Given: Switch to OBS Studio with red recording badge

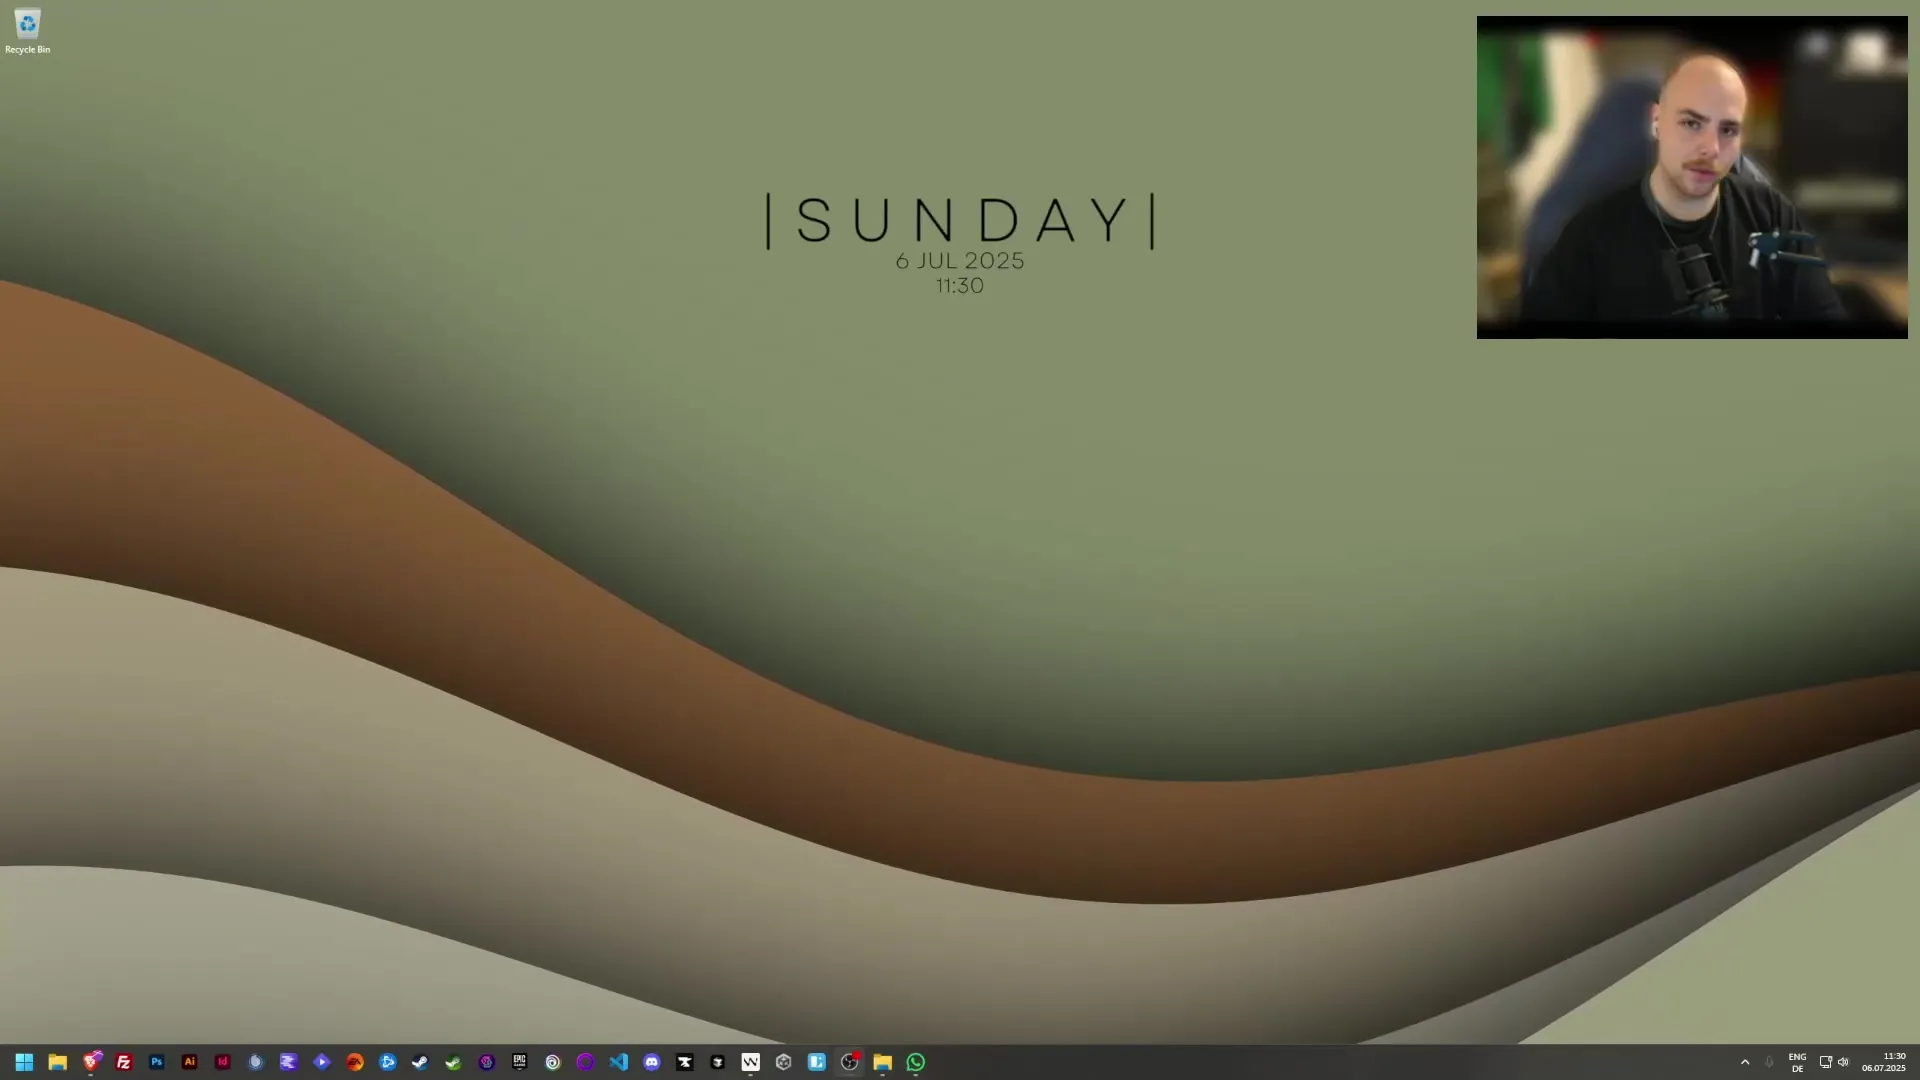Looking at the screenshot, I should [850, 1062].
